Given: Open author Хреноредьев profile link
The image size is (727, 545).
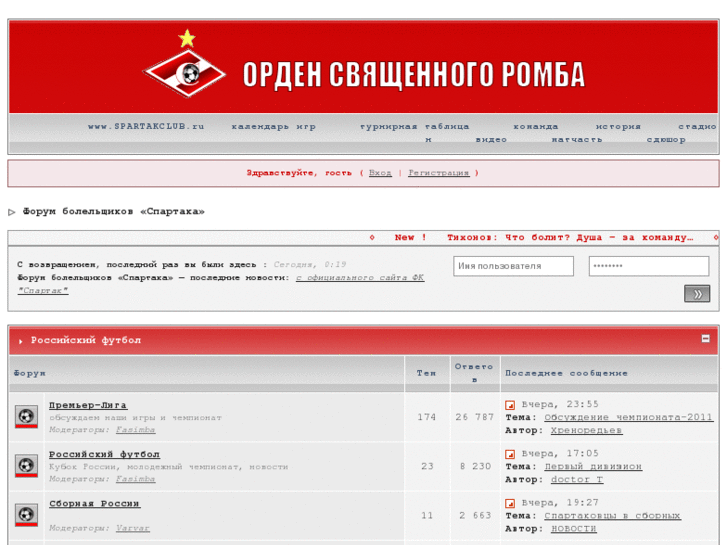Looking at the screenshot, I should pos(586,430).
